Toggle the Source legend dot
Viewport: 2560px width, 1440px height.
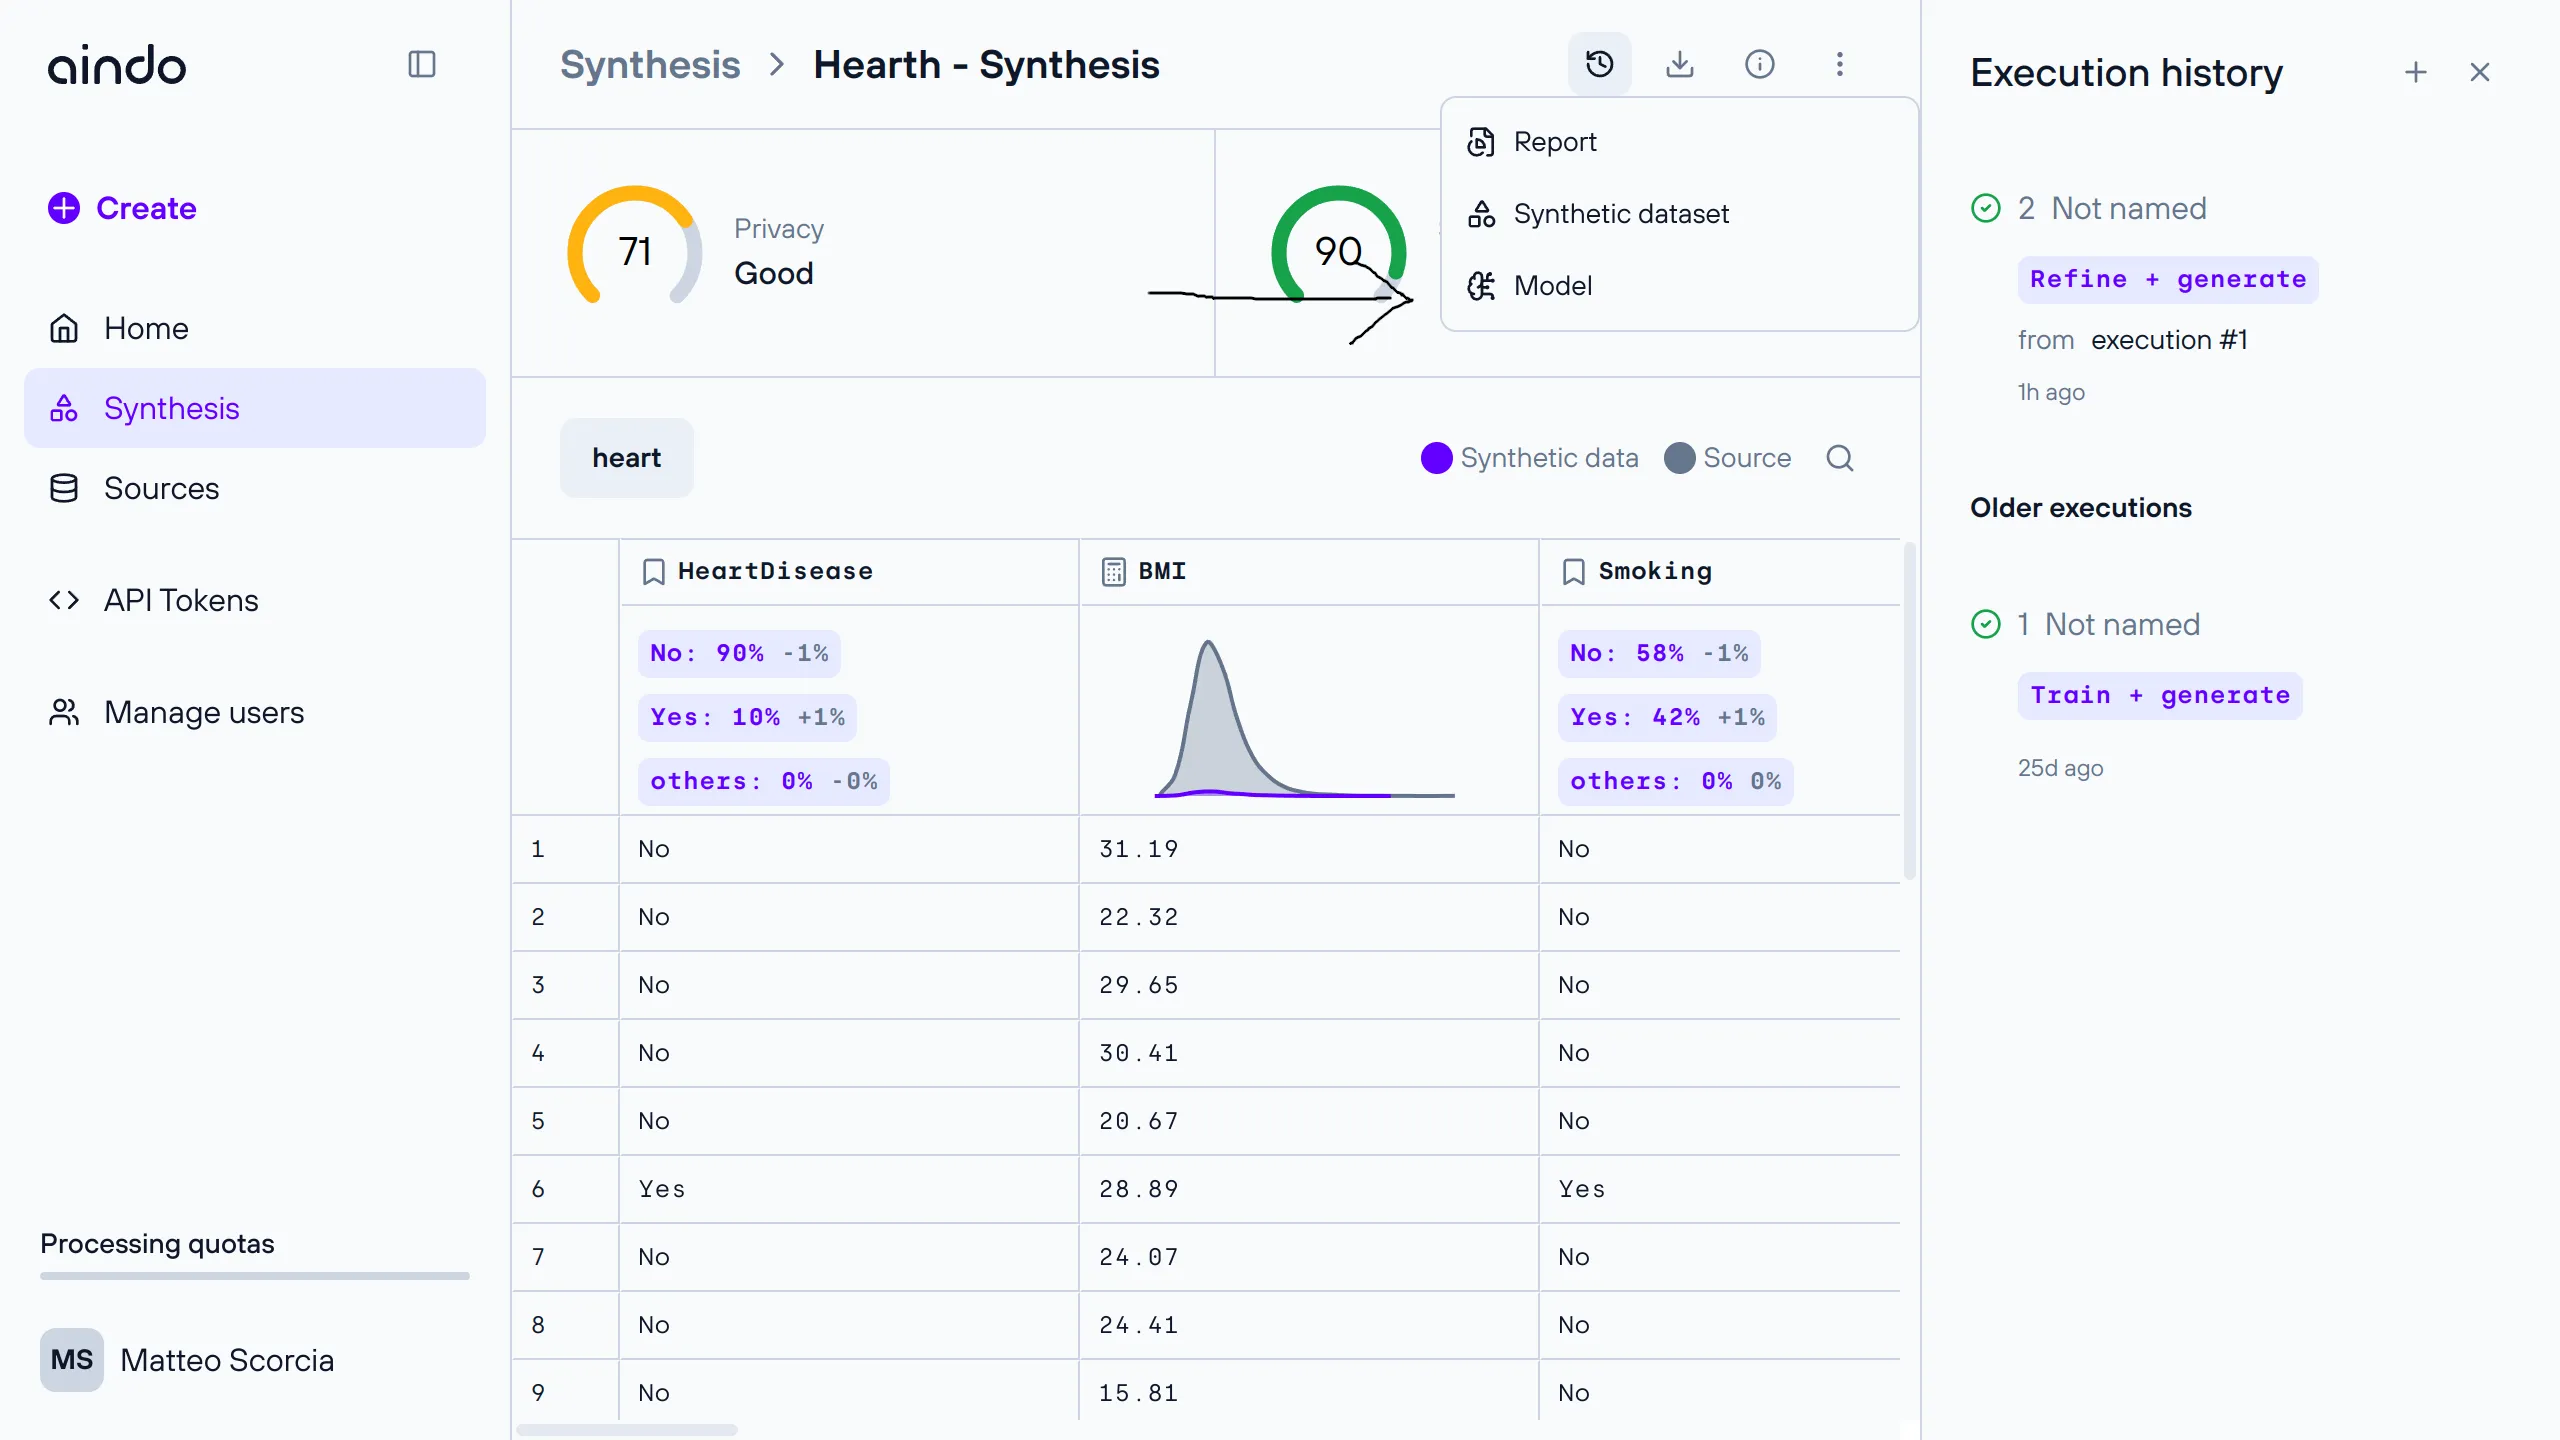tap(1680, 458)
